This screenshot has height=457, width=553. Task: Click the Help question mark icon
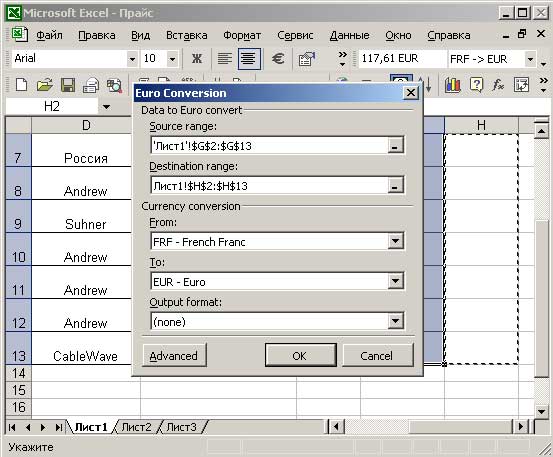click(476, 85)
